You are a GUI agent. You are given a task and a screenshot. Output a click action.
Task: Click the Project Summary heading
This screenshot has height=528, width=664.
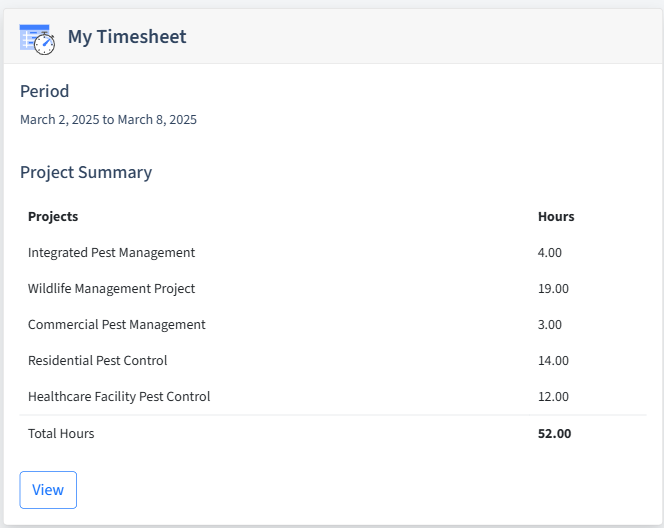(x=86, y=173)
